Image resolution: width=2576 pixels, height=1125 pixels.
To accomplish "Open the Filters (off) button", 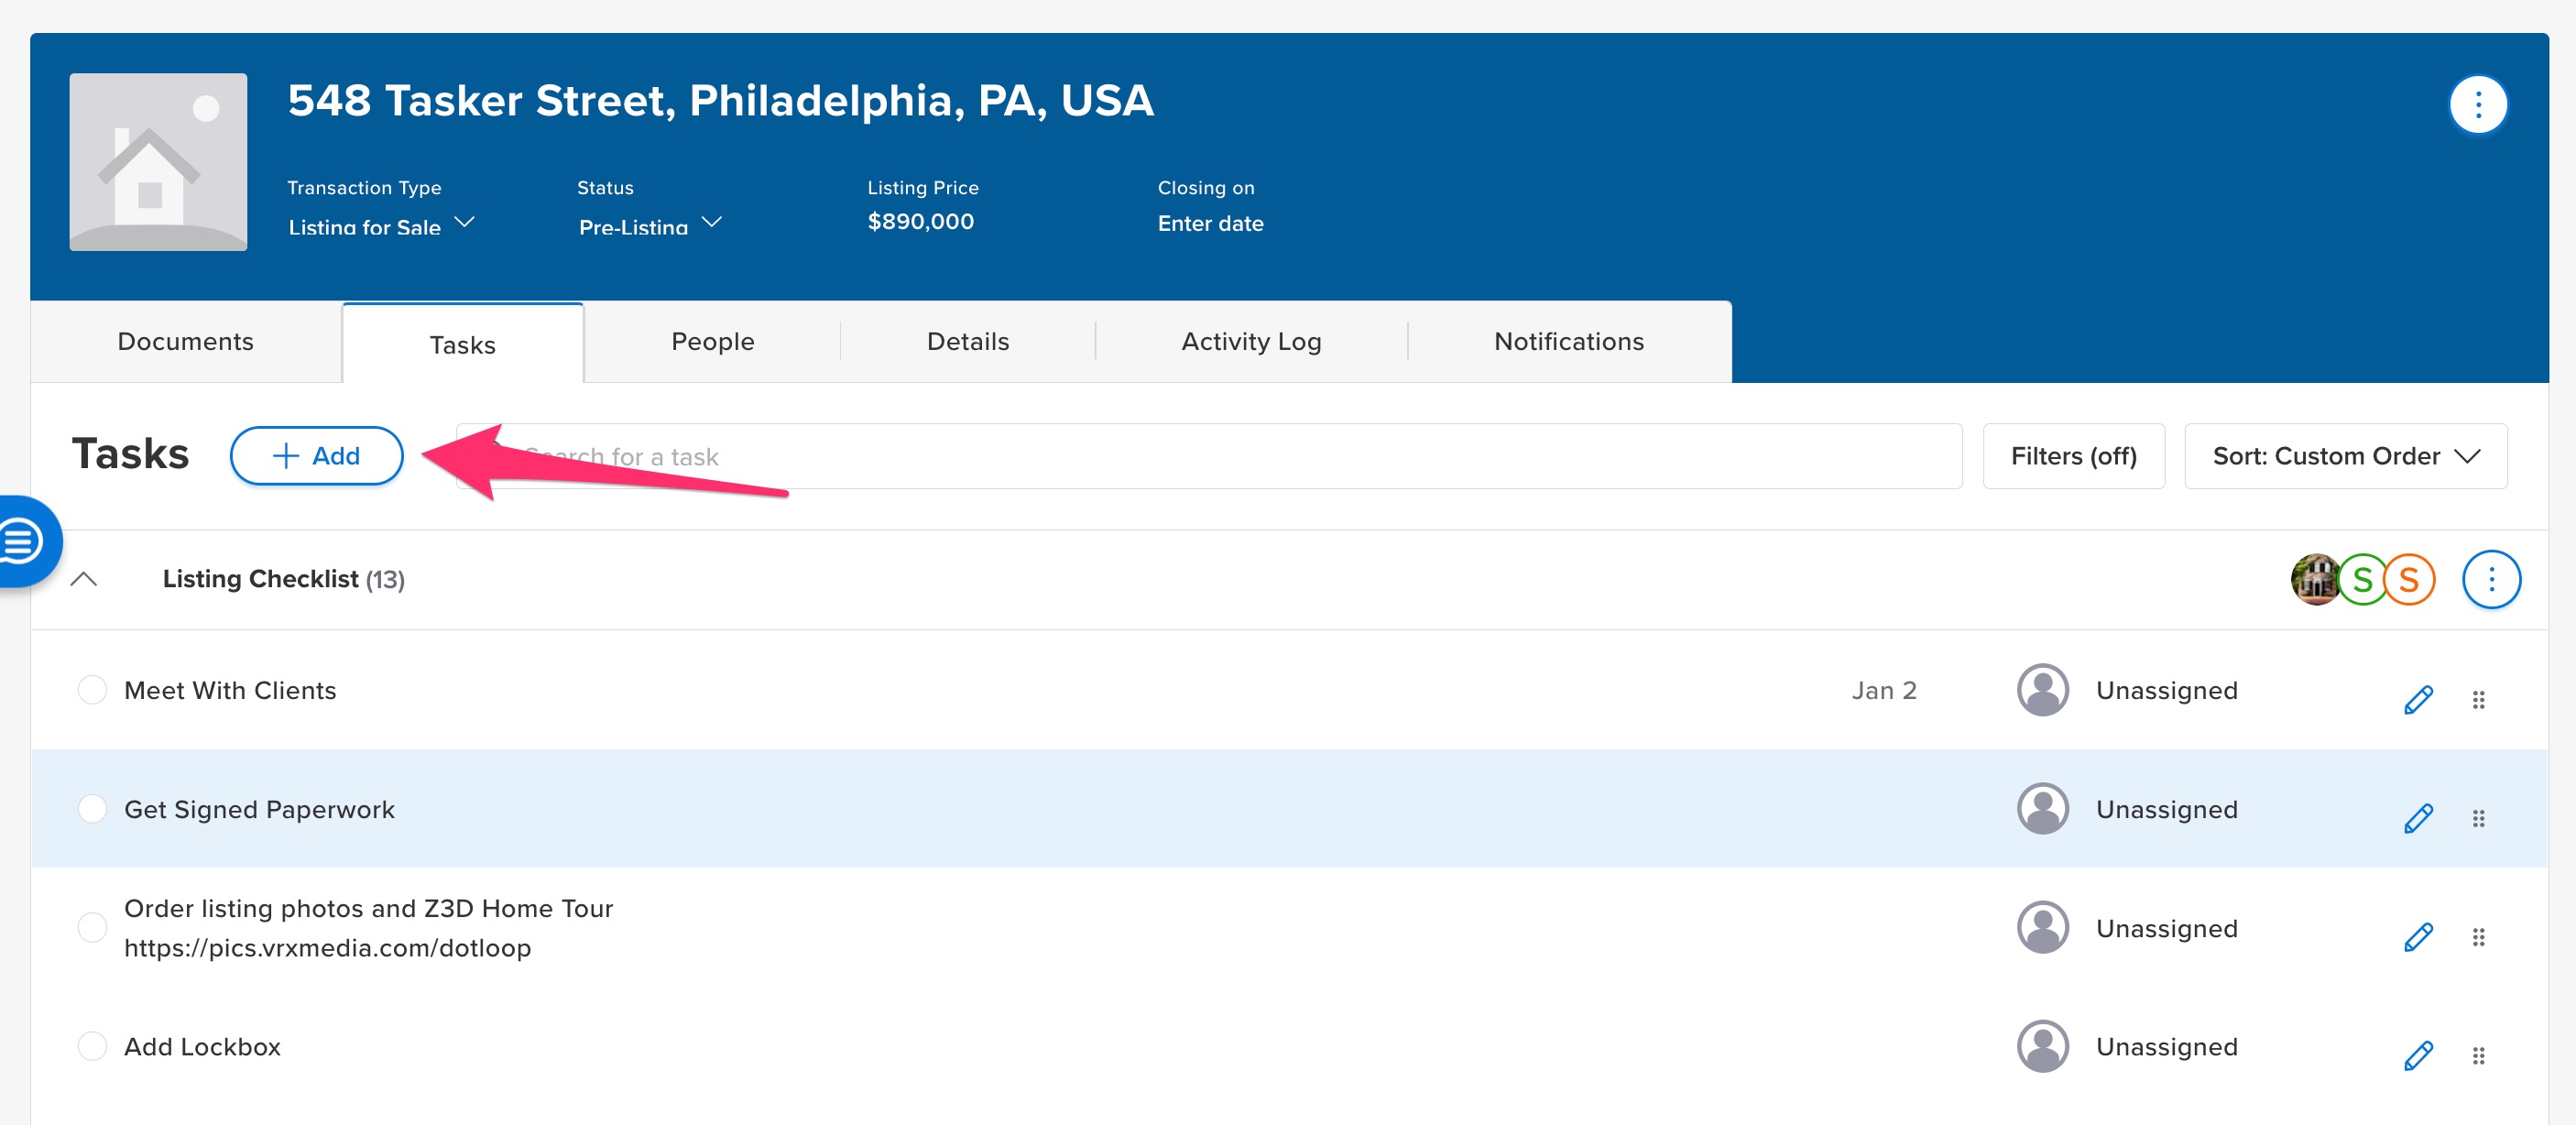I will click(2073, 456).
